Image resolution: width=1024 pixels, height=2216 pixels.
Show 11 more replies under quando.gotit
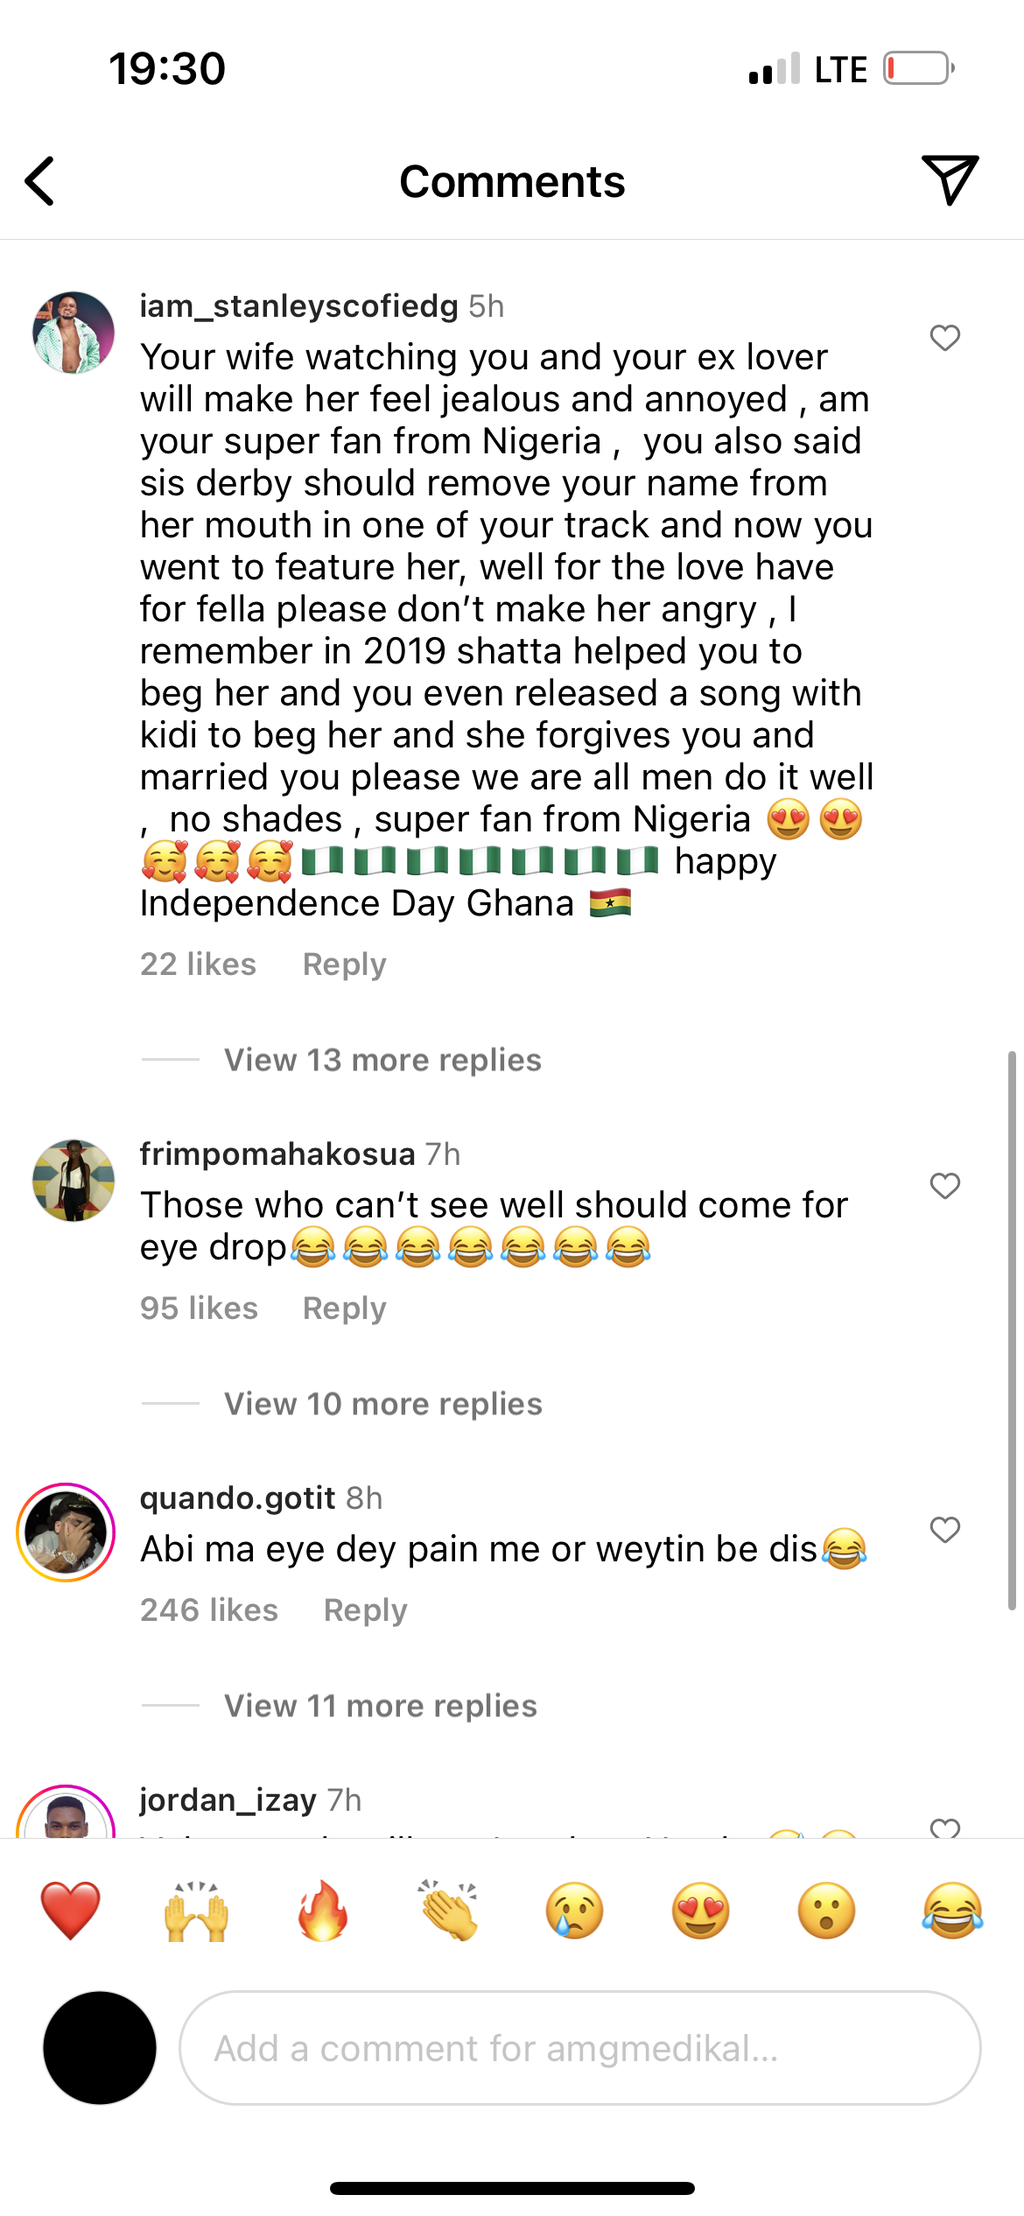pyautogui.click(x=379, y=1705)
